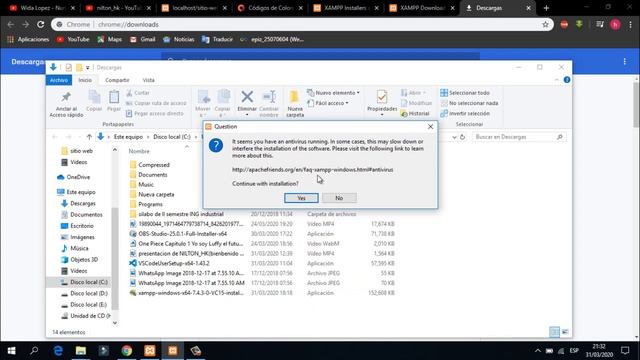Click Este equipo in the address path

[128, 137]
